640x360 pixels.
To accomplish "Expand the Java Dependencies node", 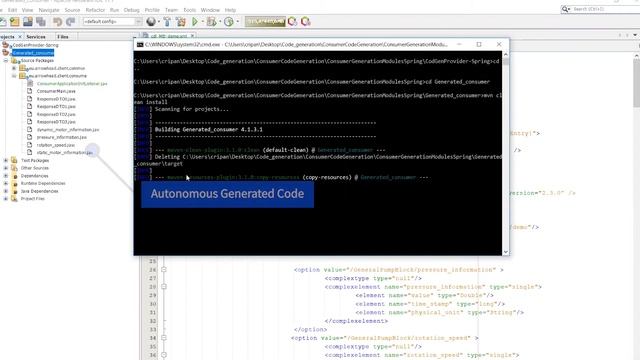I will [x=6, y=191].
